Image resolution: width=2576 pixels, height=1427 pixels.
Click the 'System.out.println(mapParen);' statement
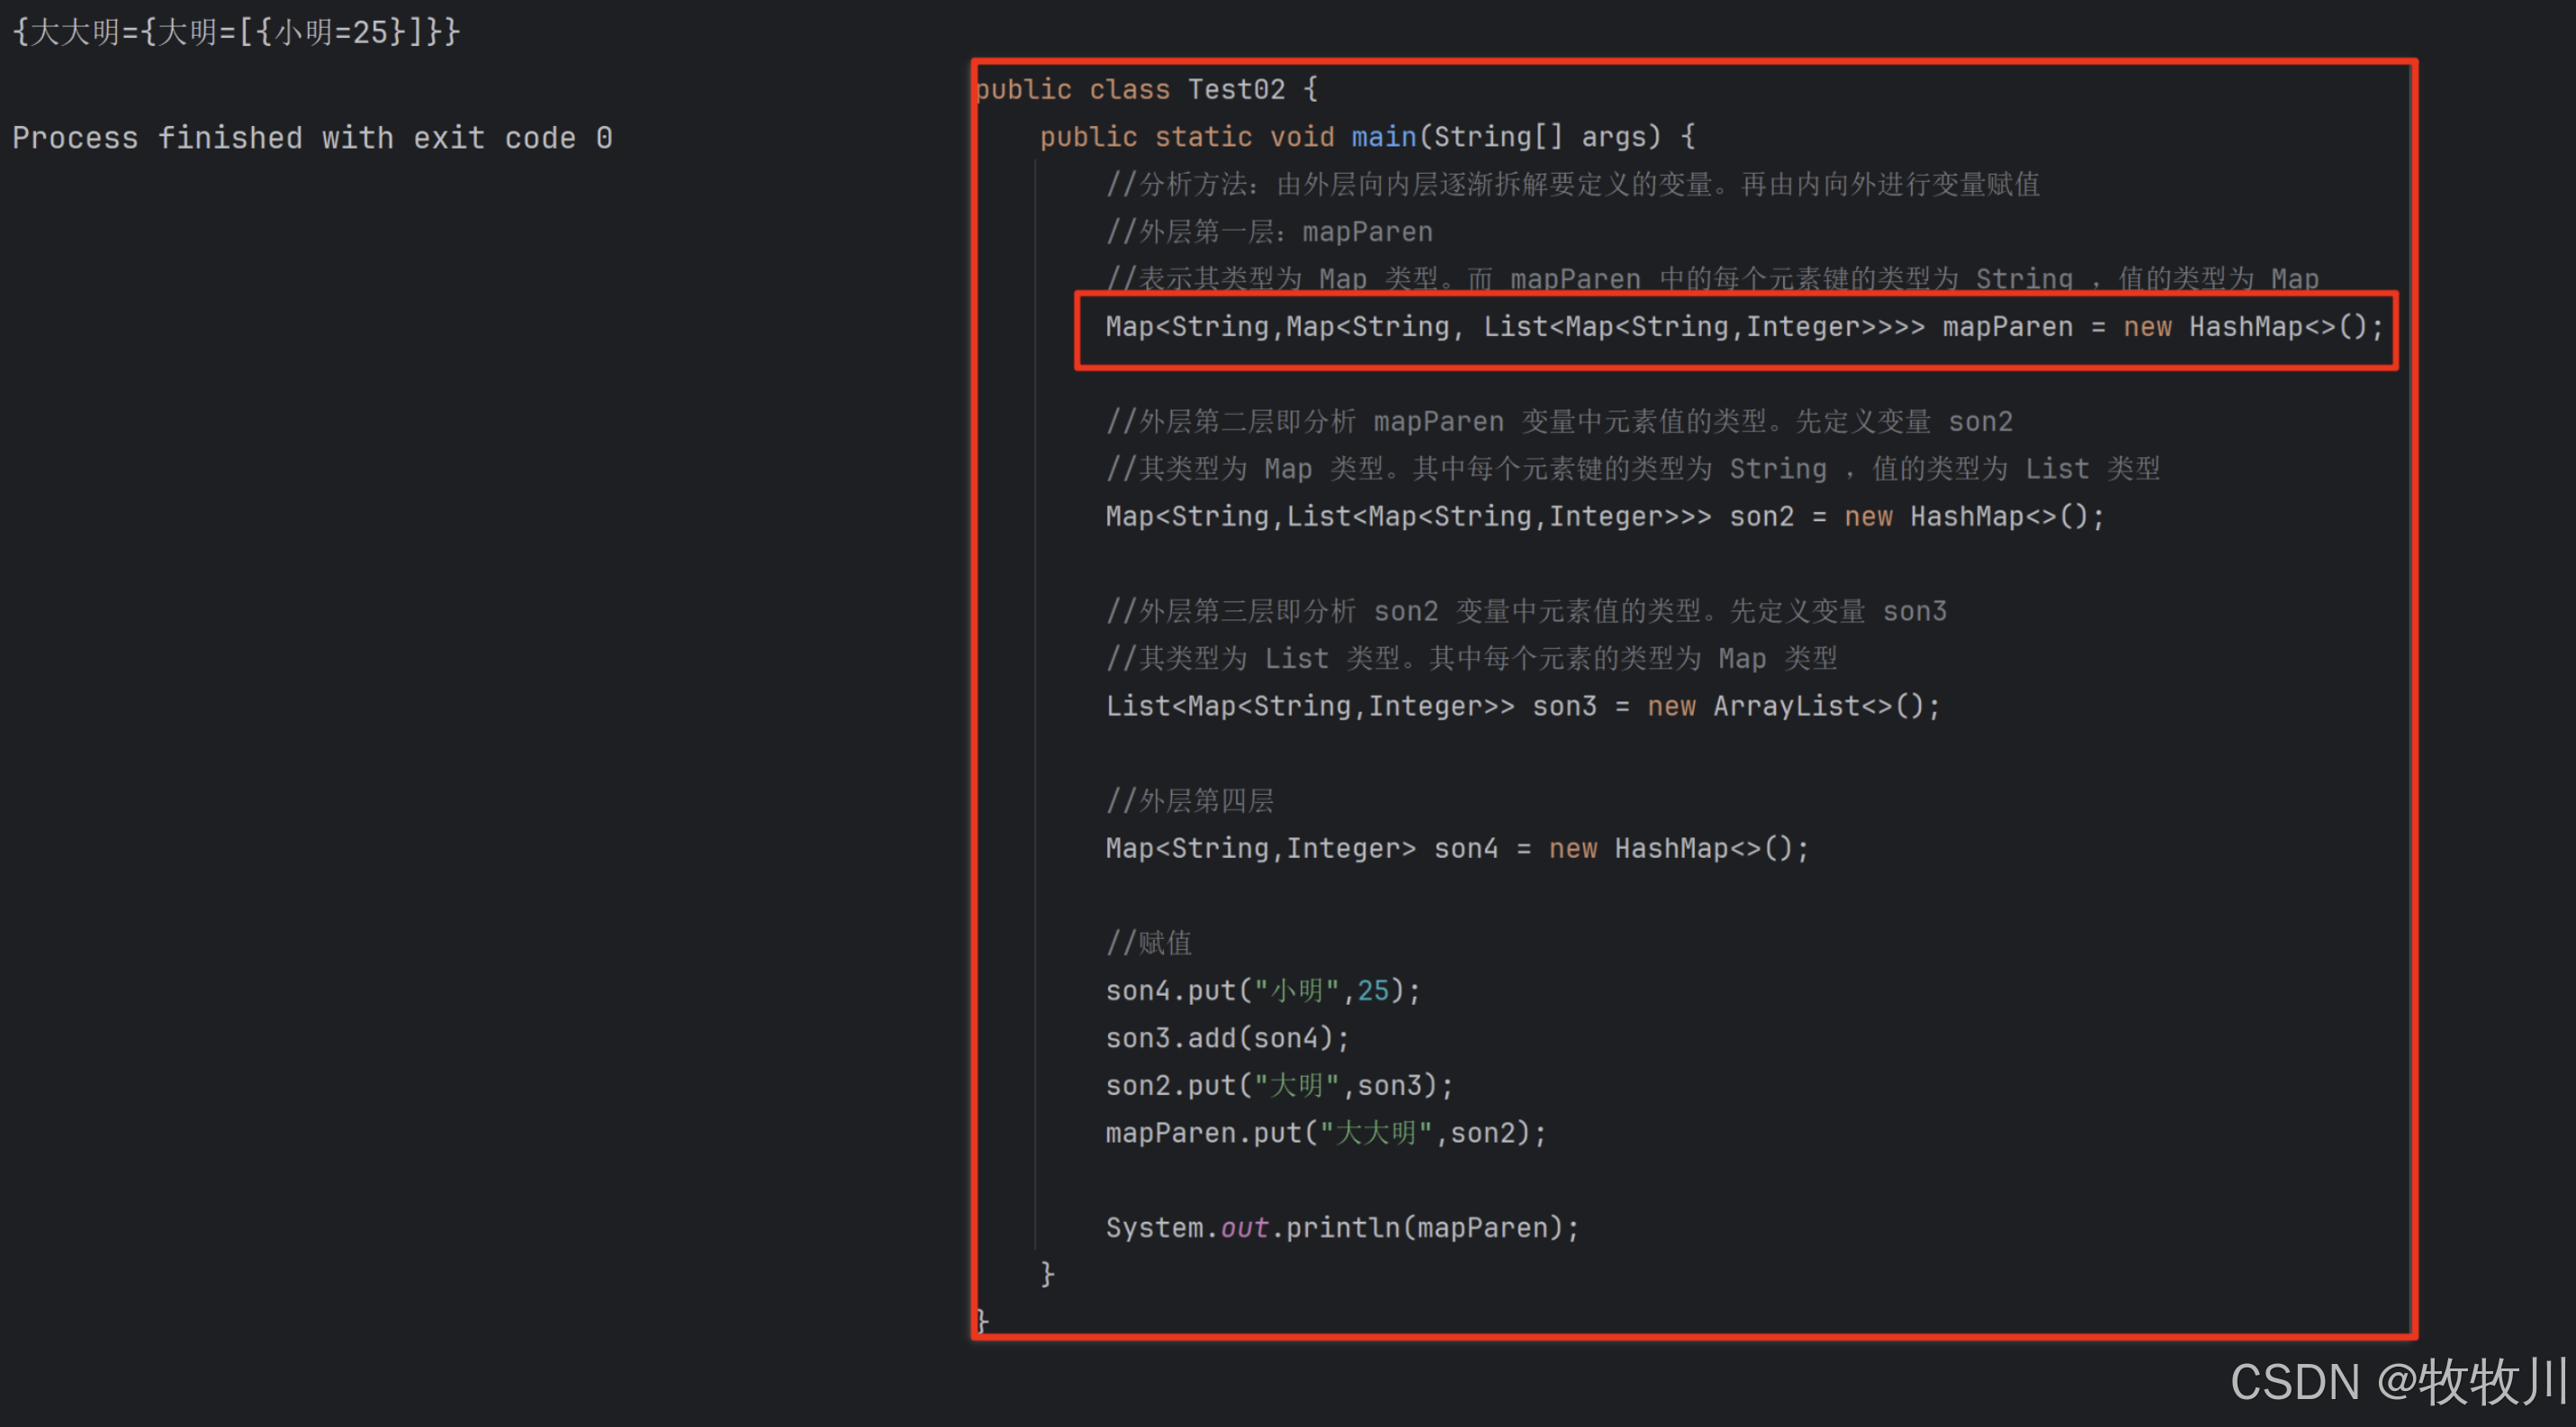[1341, 1228]
